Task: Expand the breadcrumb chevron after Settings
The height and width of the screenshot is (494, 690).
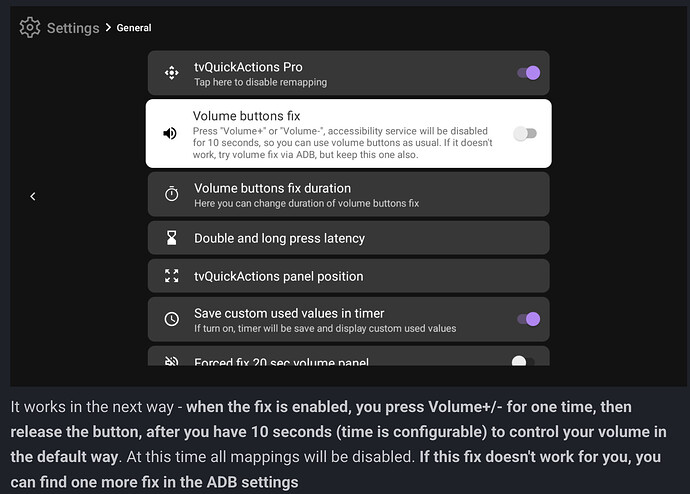Action: point(108,28)
